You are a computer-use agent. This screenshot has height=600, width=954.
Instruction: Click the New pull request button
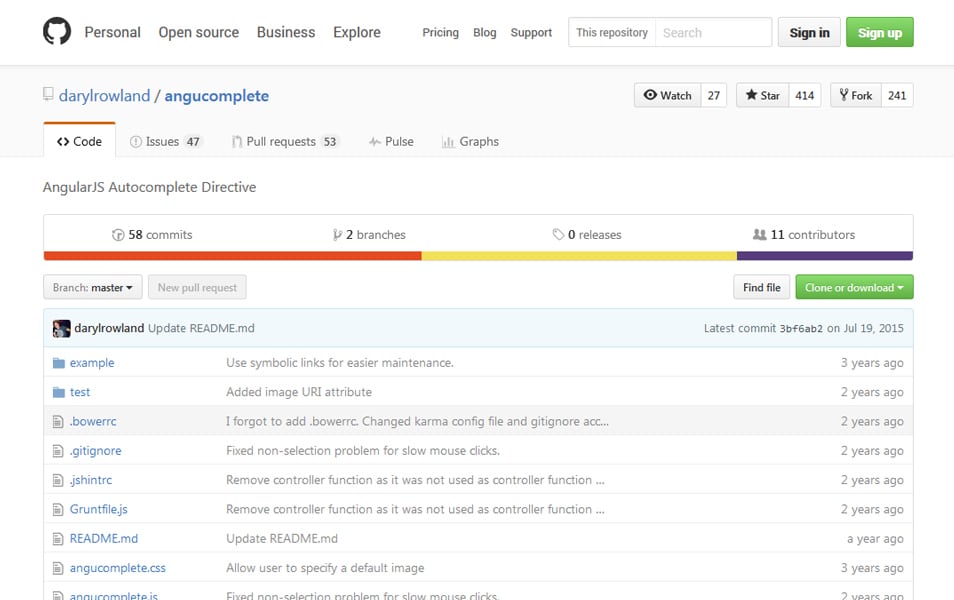click(197, 287)
